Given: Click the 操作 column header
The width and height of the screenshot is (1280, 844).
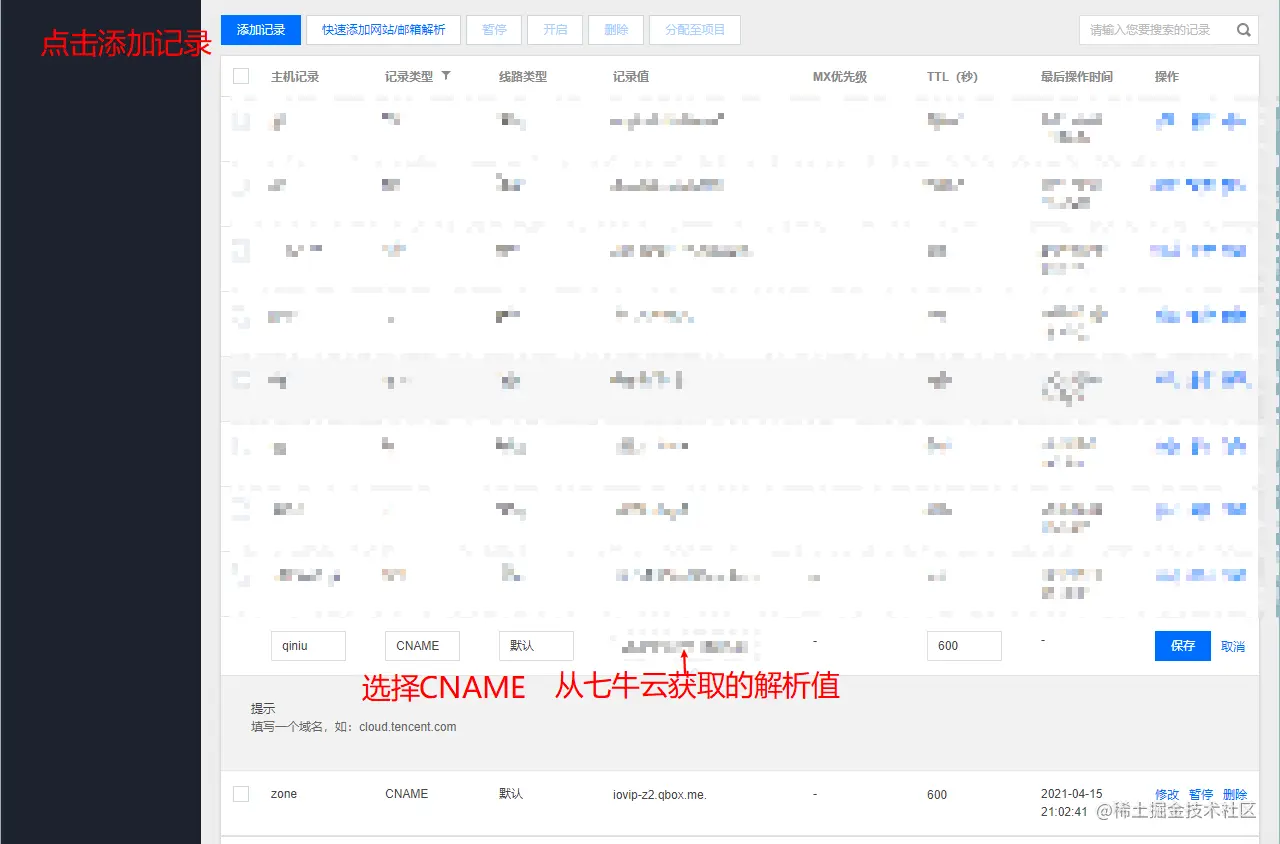Looking at the screenshot, I should (1167, 76).
